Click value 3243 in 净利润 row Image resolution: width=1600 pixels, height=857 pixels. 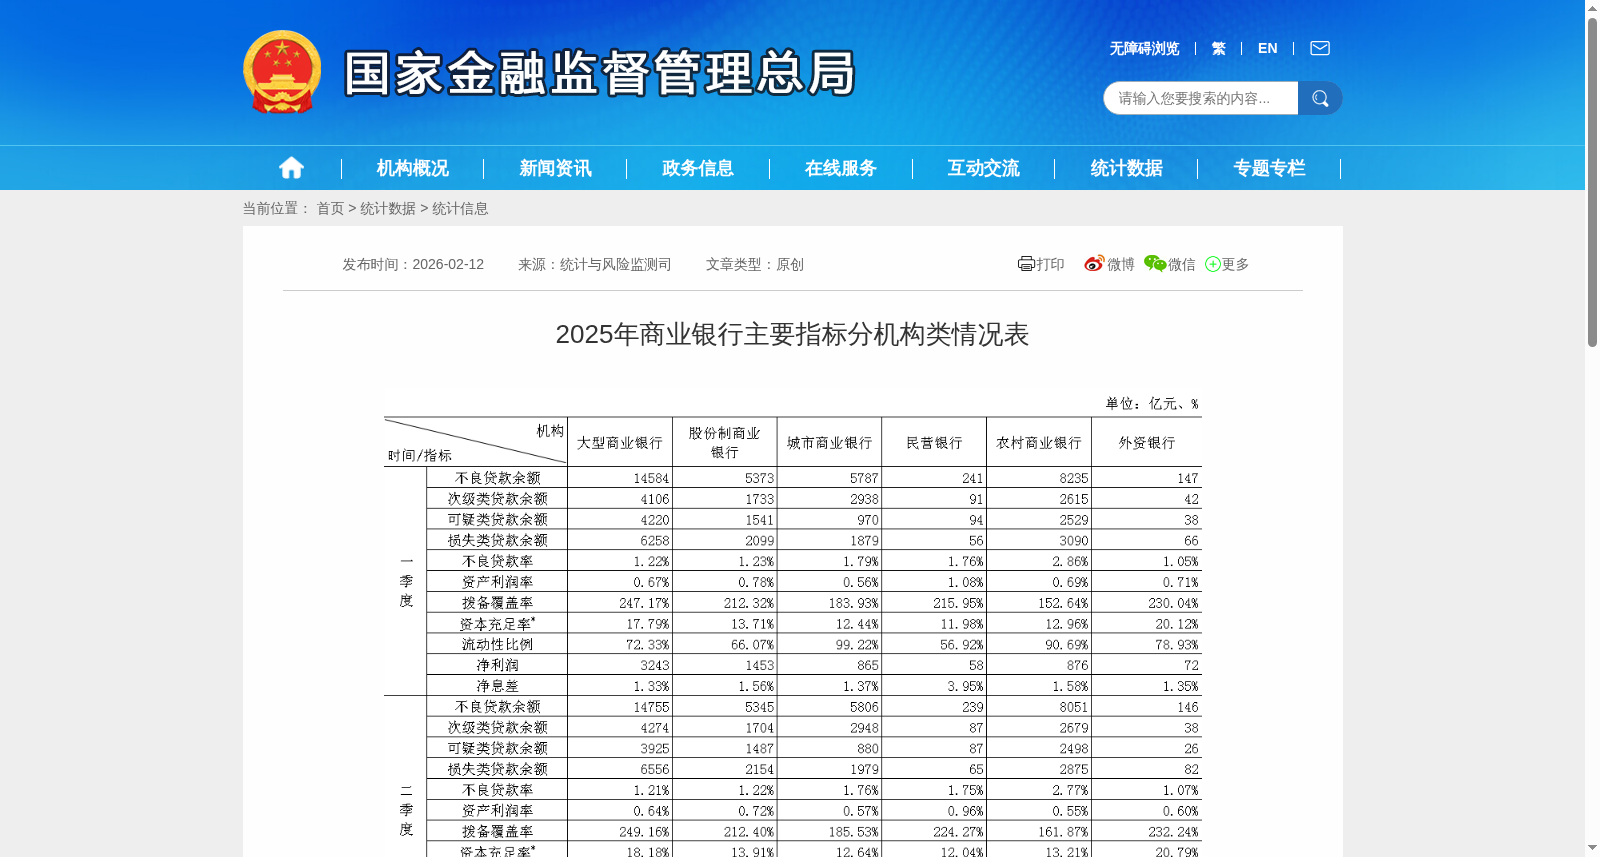tap(655, 665)
